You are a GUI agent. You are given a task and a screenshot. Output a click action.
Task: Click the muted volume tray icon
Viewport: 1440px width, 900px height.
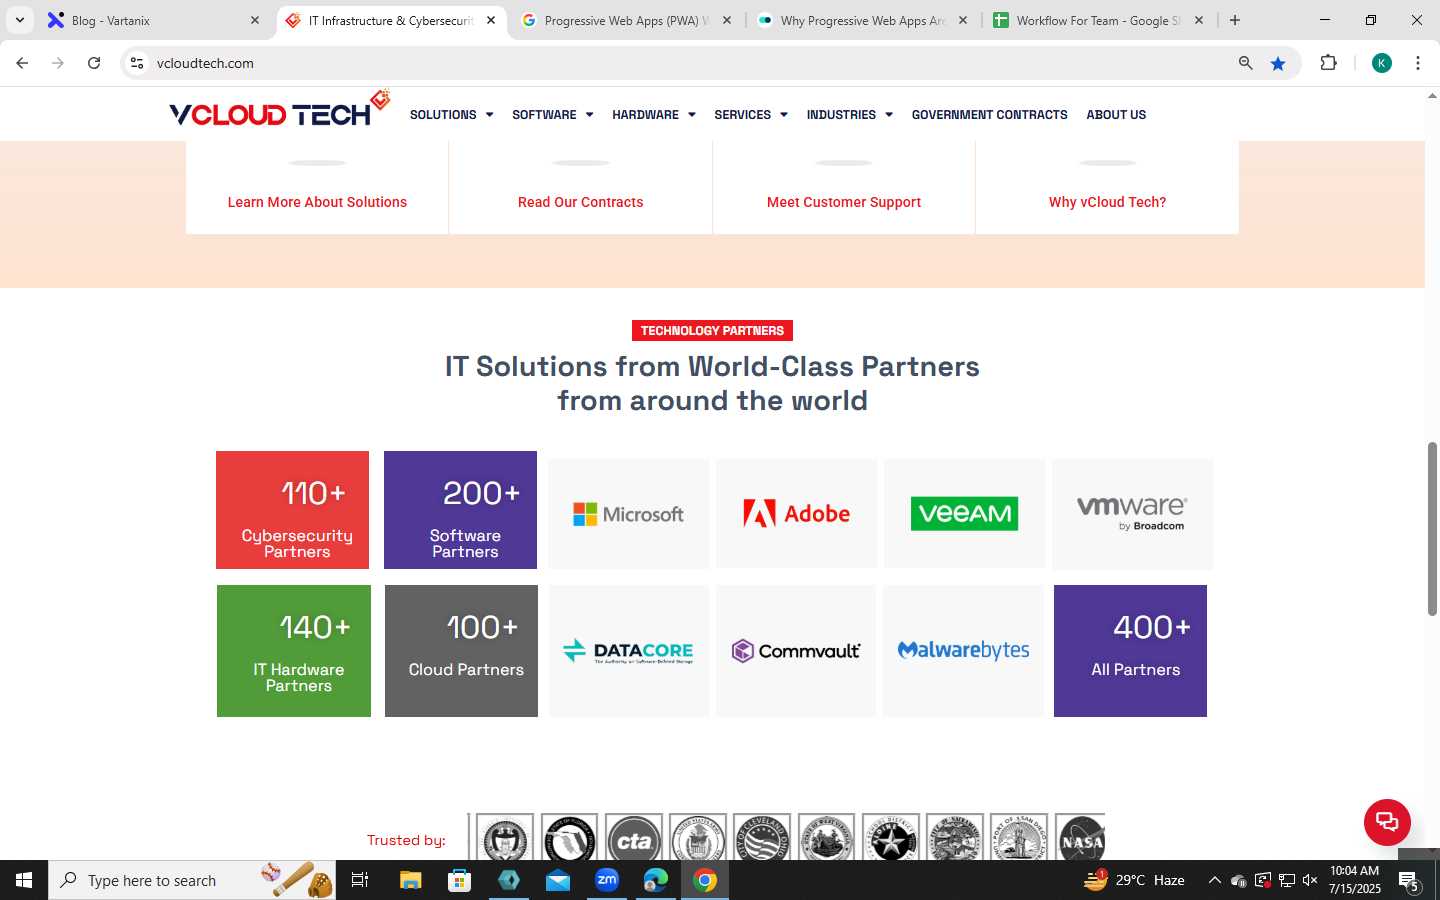[1310, 880]
